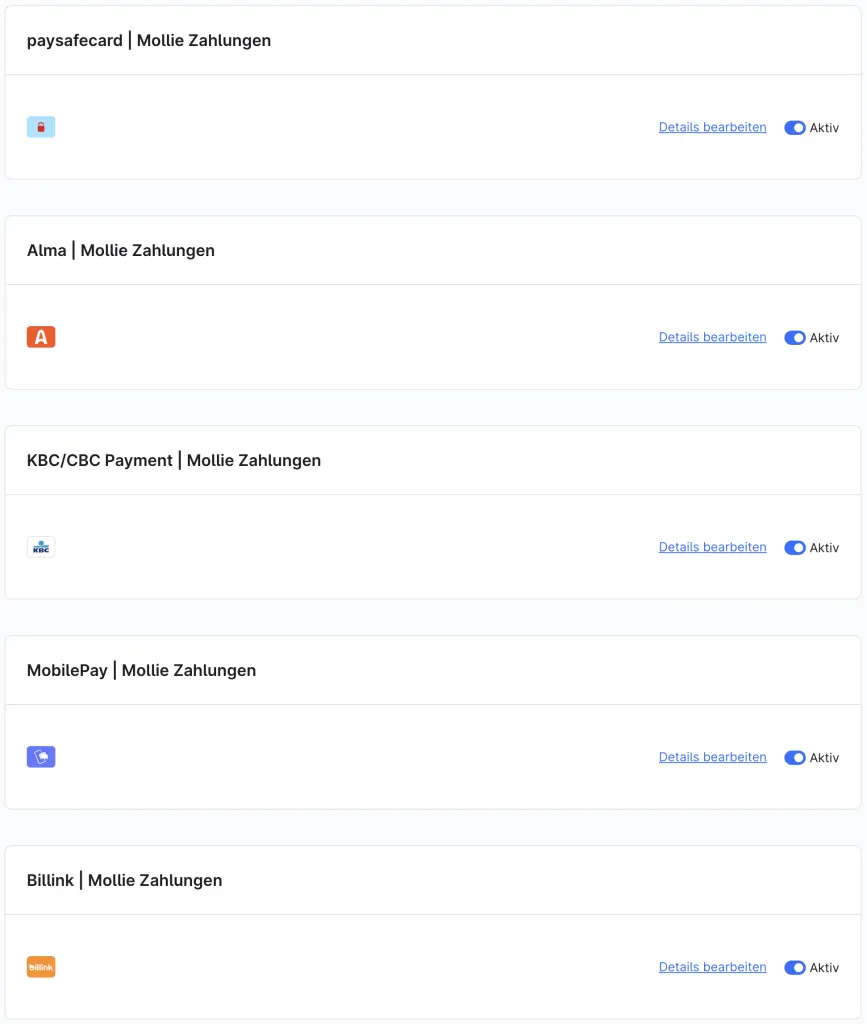Open Details bearbeiten for KBC/CBC Payment
867x1024 pixels.
712,547
